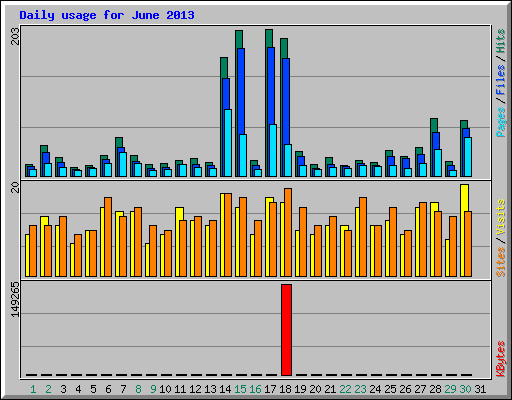Click the cyan Pages bar above day 14
512x400 pixels.
pyautogui.click(x=228, y=143)
